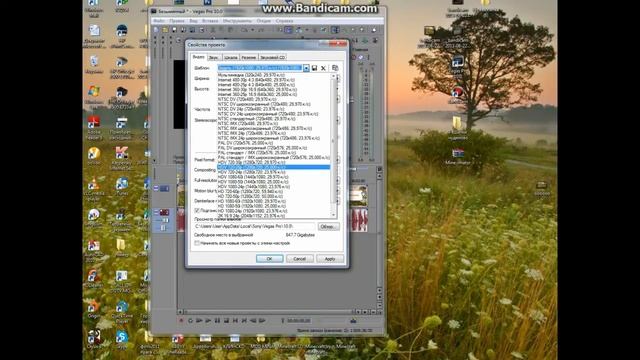Switch to the Резюме tab
This screenshot has width=640, height=360.
pos(249,58)
